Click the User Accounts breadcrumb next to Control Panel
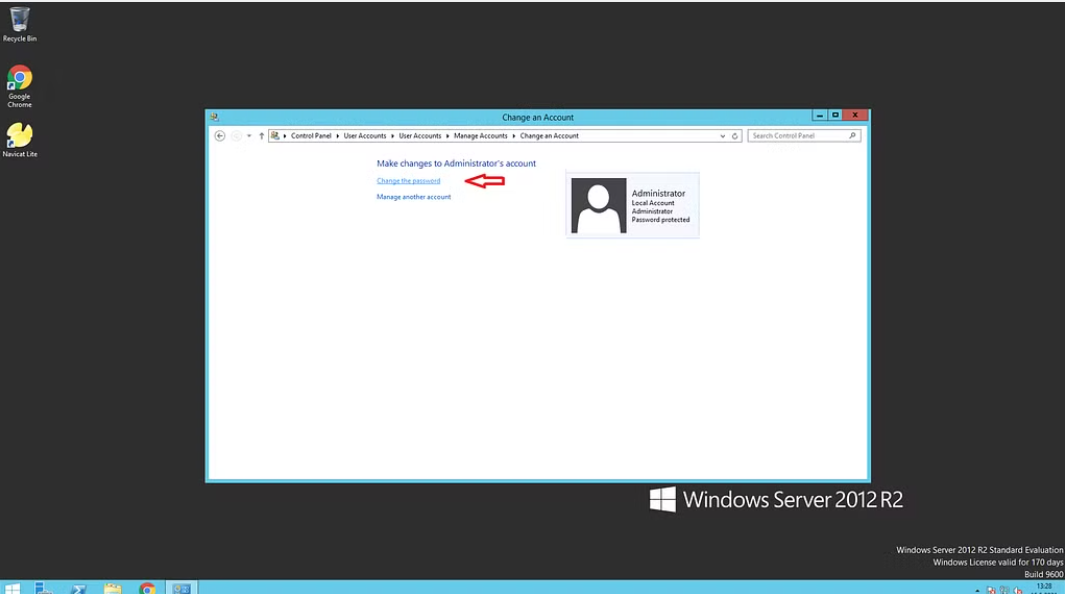 (365, 136)
